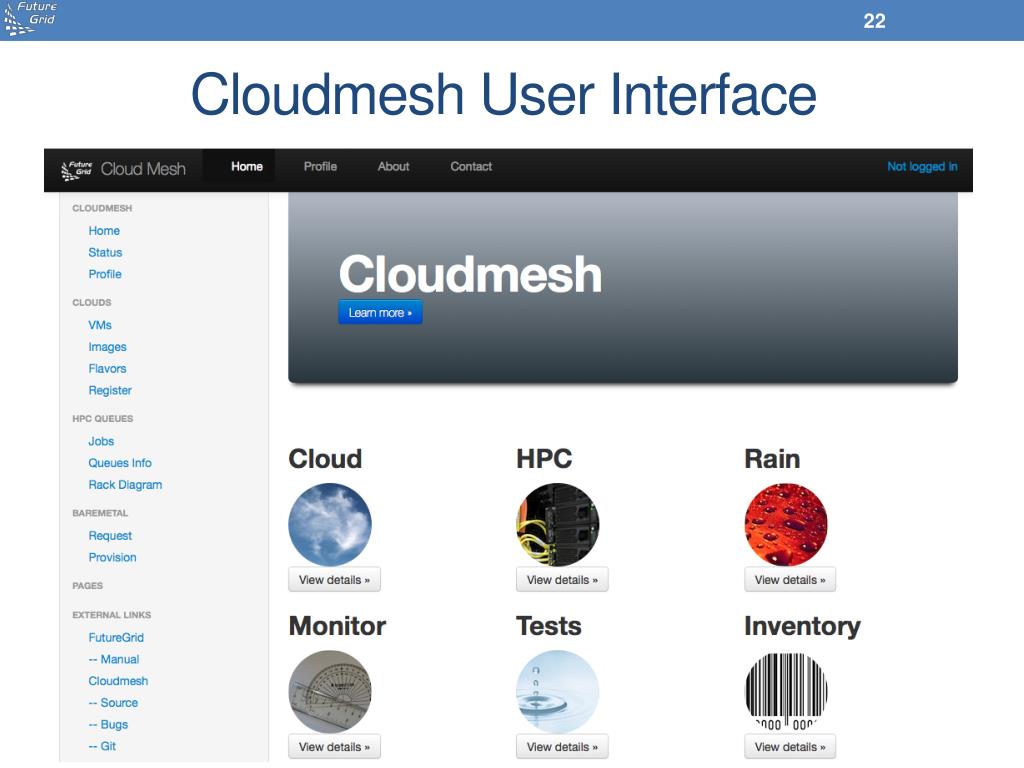The height and width of the screenshot is (768, 1024).
Task: Click the Cloud Mesh brand text
Action: (x=143, y=169)
